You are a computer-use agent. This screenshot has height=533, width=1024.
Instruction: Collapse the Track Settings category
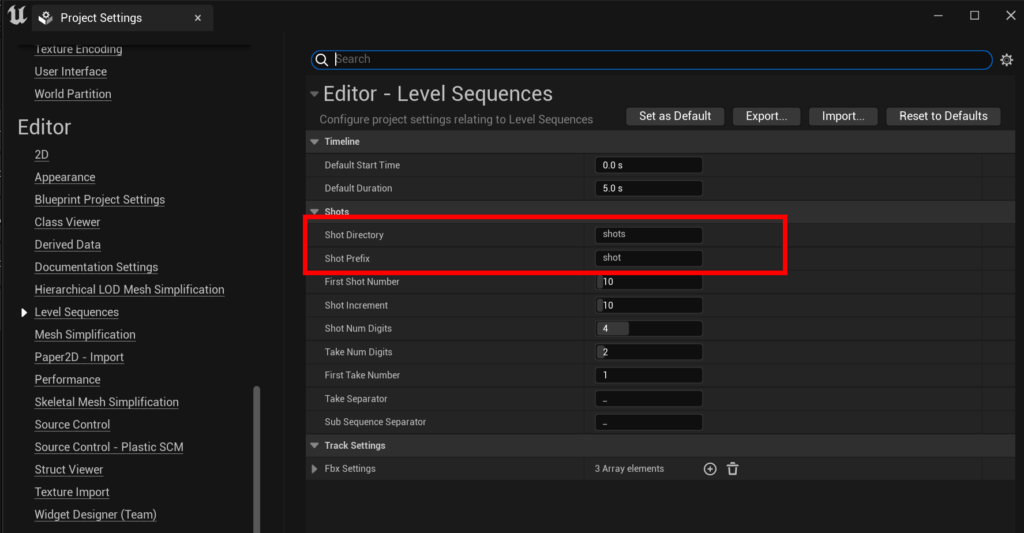click(314, 445)
